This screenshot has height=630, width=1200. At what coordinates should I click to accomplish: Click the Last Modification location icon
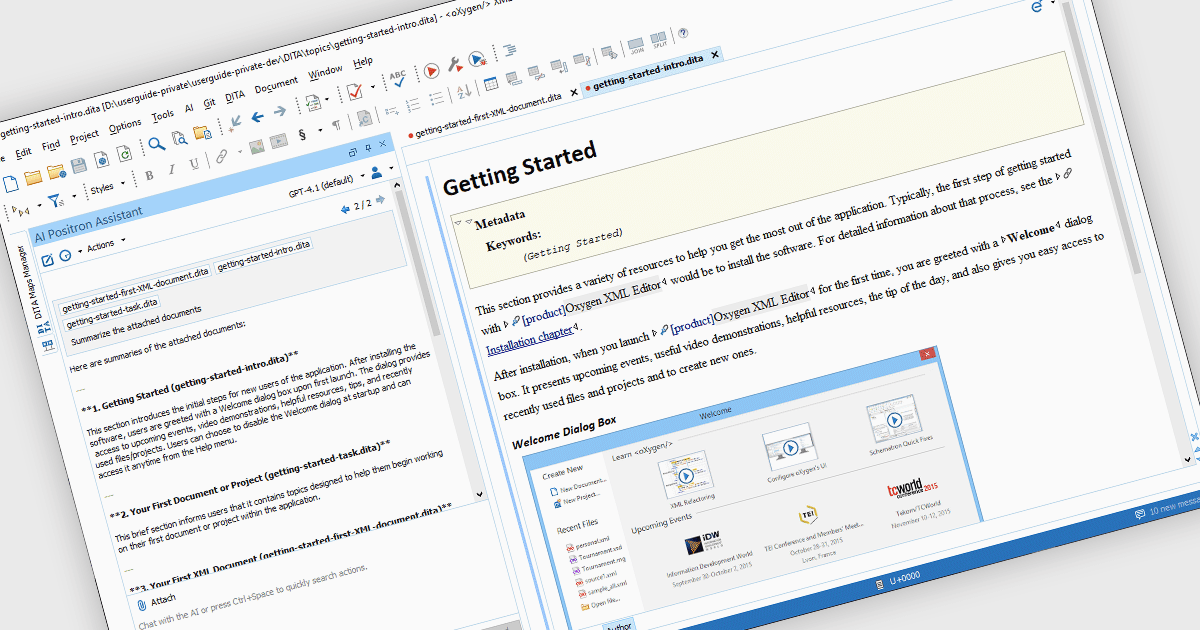(235, 123)
